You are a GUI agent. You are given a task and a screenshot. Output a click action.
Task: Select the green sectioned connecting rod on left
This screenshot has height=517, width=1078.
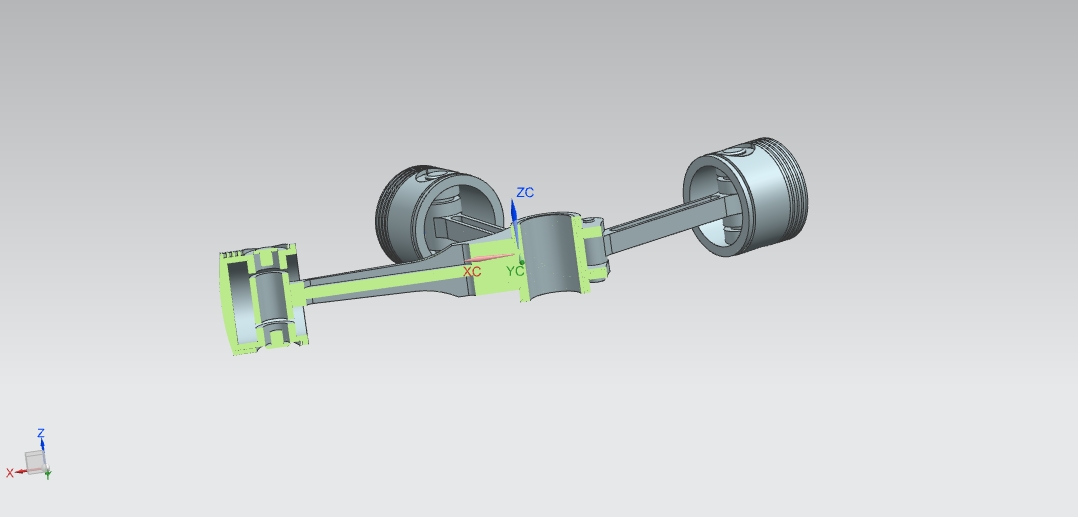click(388, 282)
